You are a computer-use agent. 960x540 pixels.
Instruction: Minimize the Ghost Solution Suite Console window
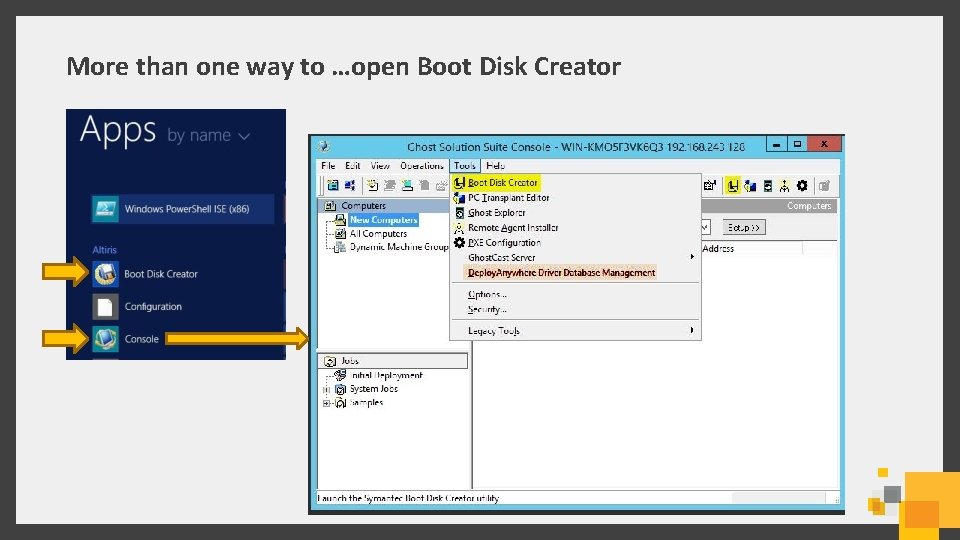[x=776, y=144]
